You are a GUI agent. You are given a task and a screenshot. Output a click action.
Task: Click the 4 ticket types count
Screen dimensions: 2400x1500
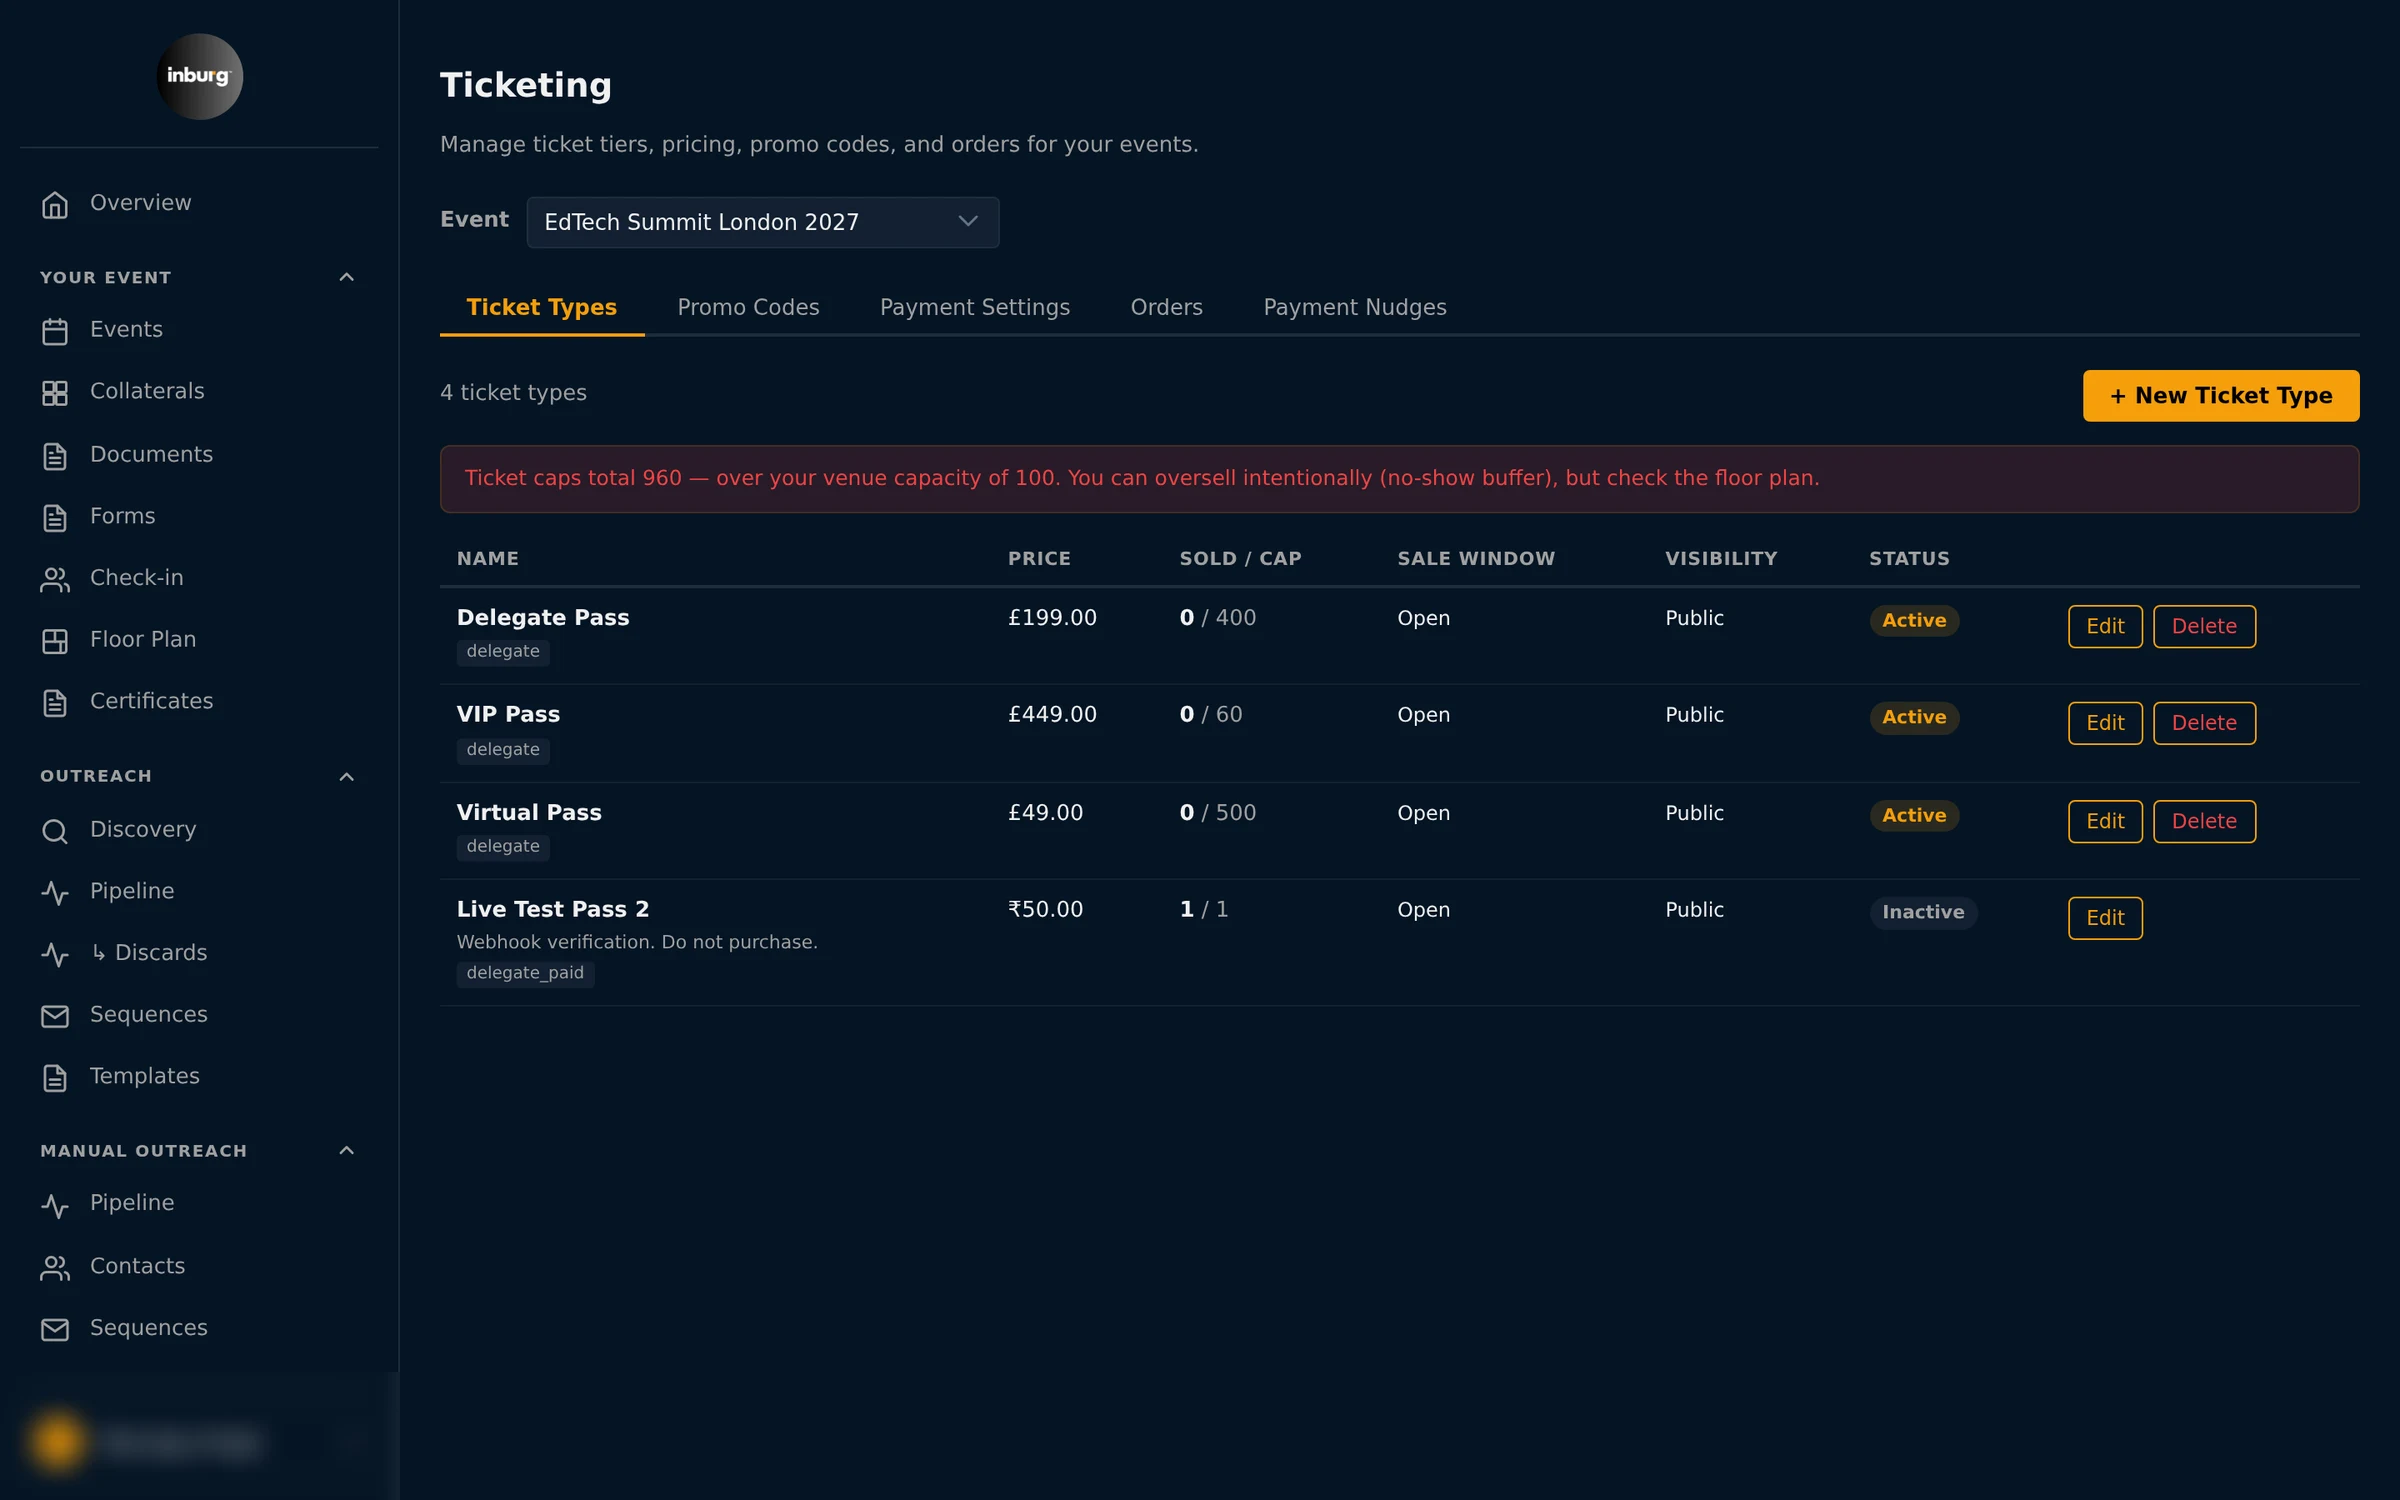coord(513,393)
